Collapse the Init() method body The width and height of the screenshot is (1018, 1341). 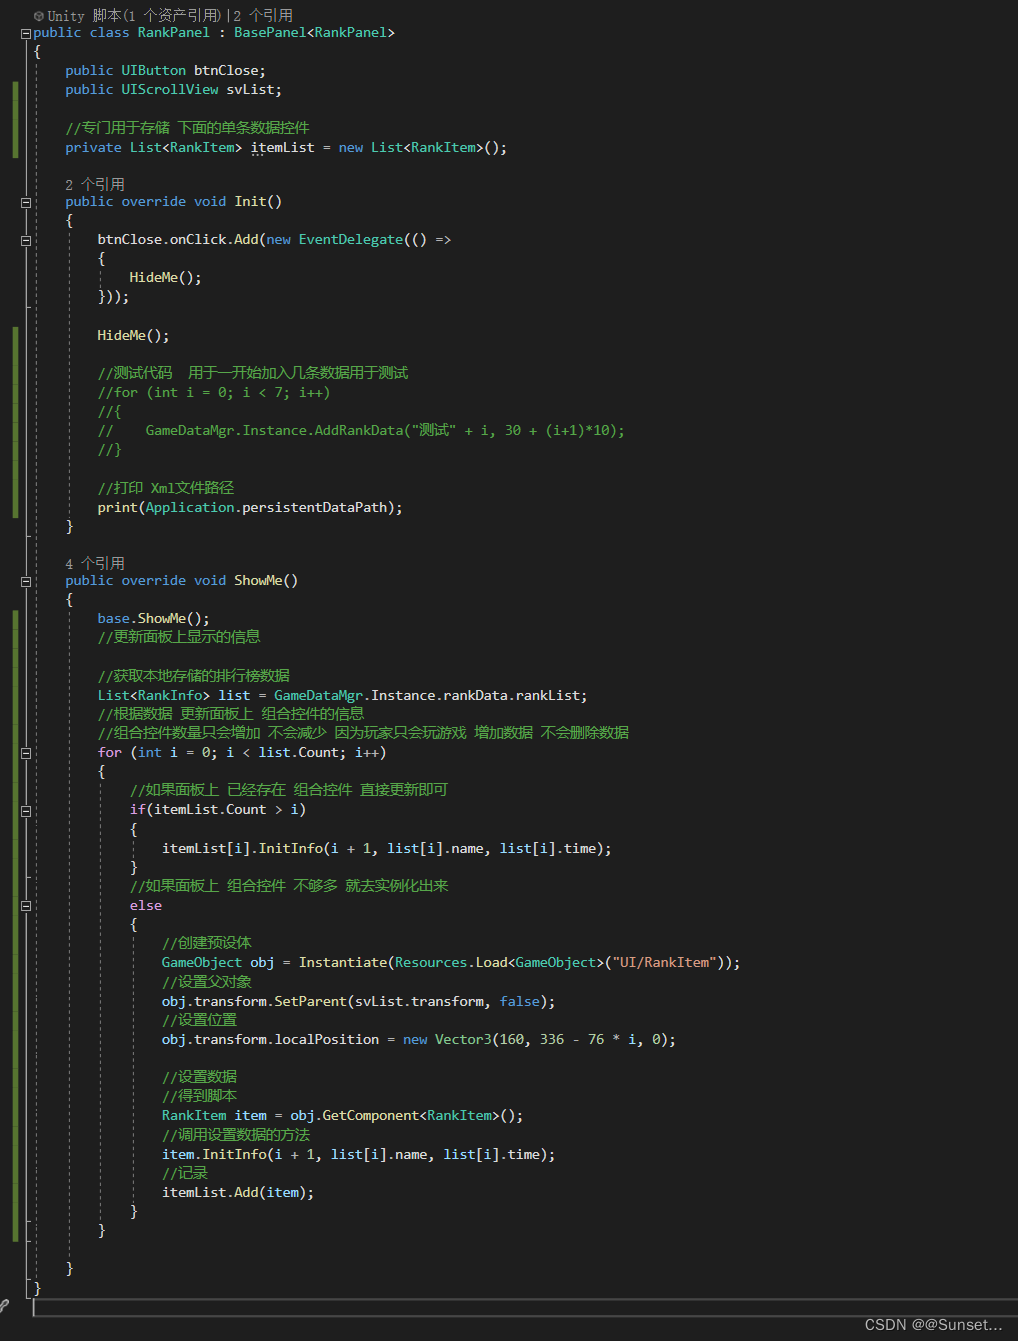(x=25, y=202)
